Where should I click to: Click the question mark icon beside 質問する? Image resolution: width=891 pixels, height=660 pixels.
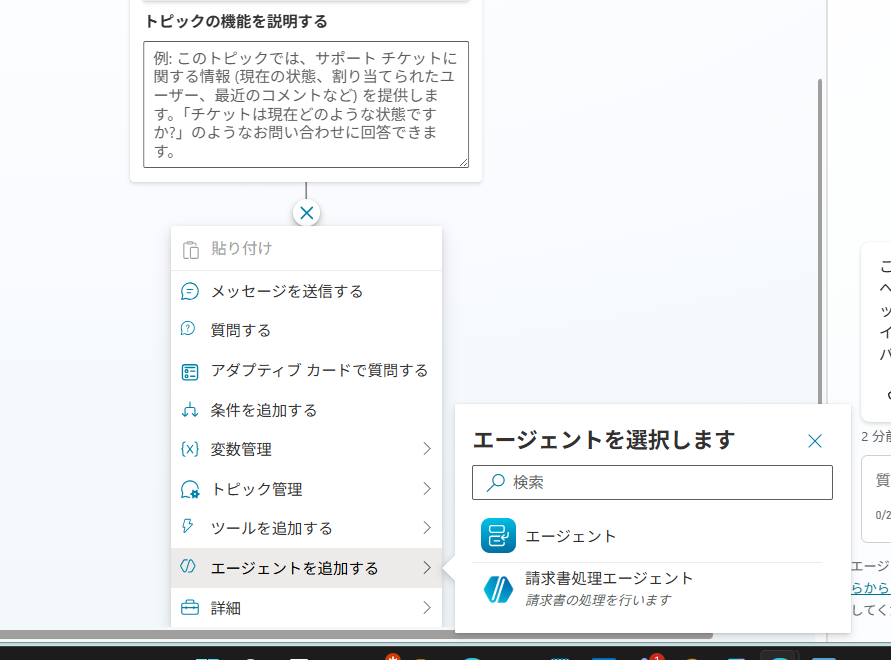tap(190, 330)
